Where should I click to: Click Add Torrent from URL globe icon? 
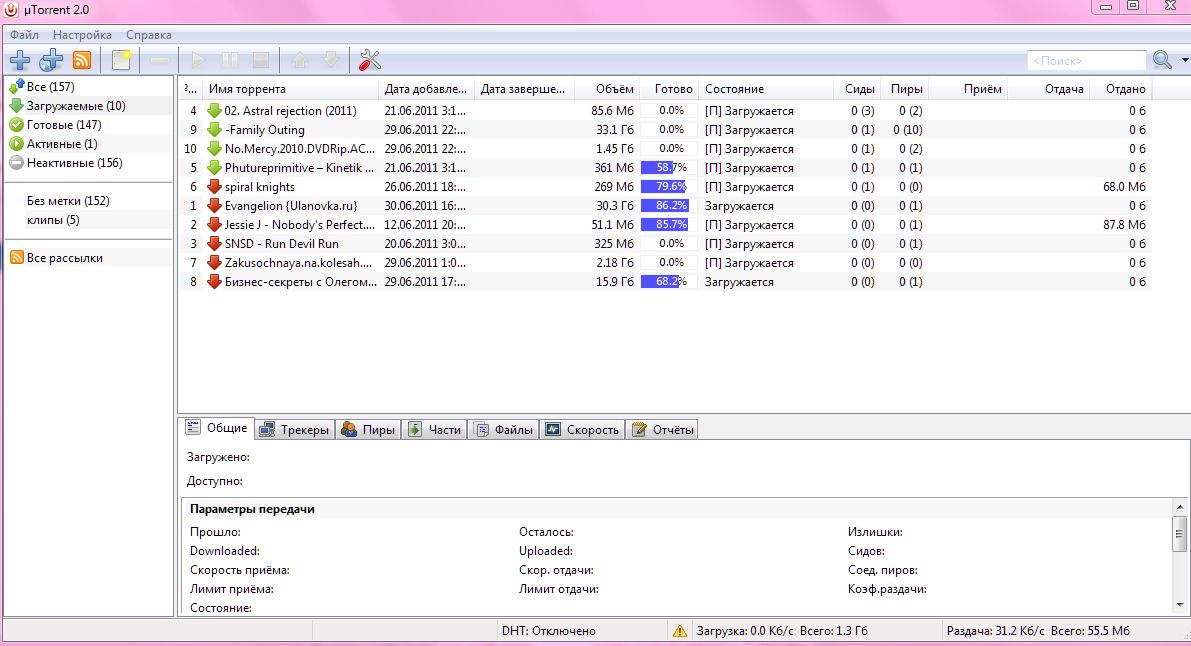tap(51, 60)
